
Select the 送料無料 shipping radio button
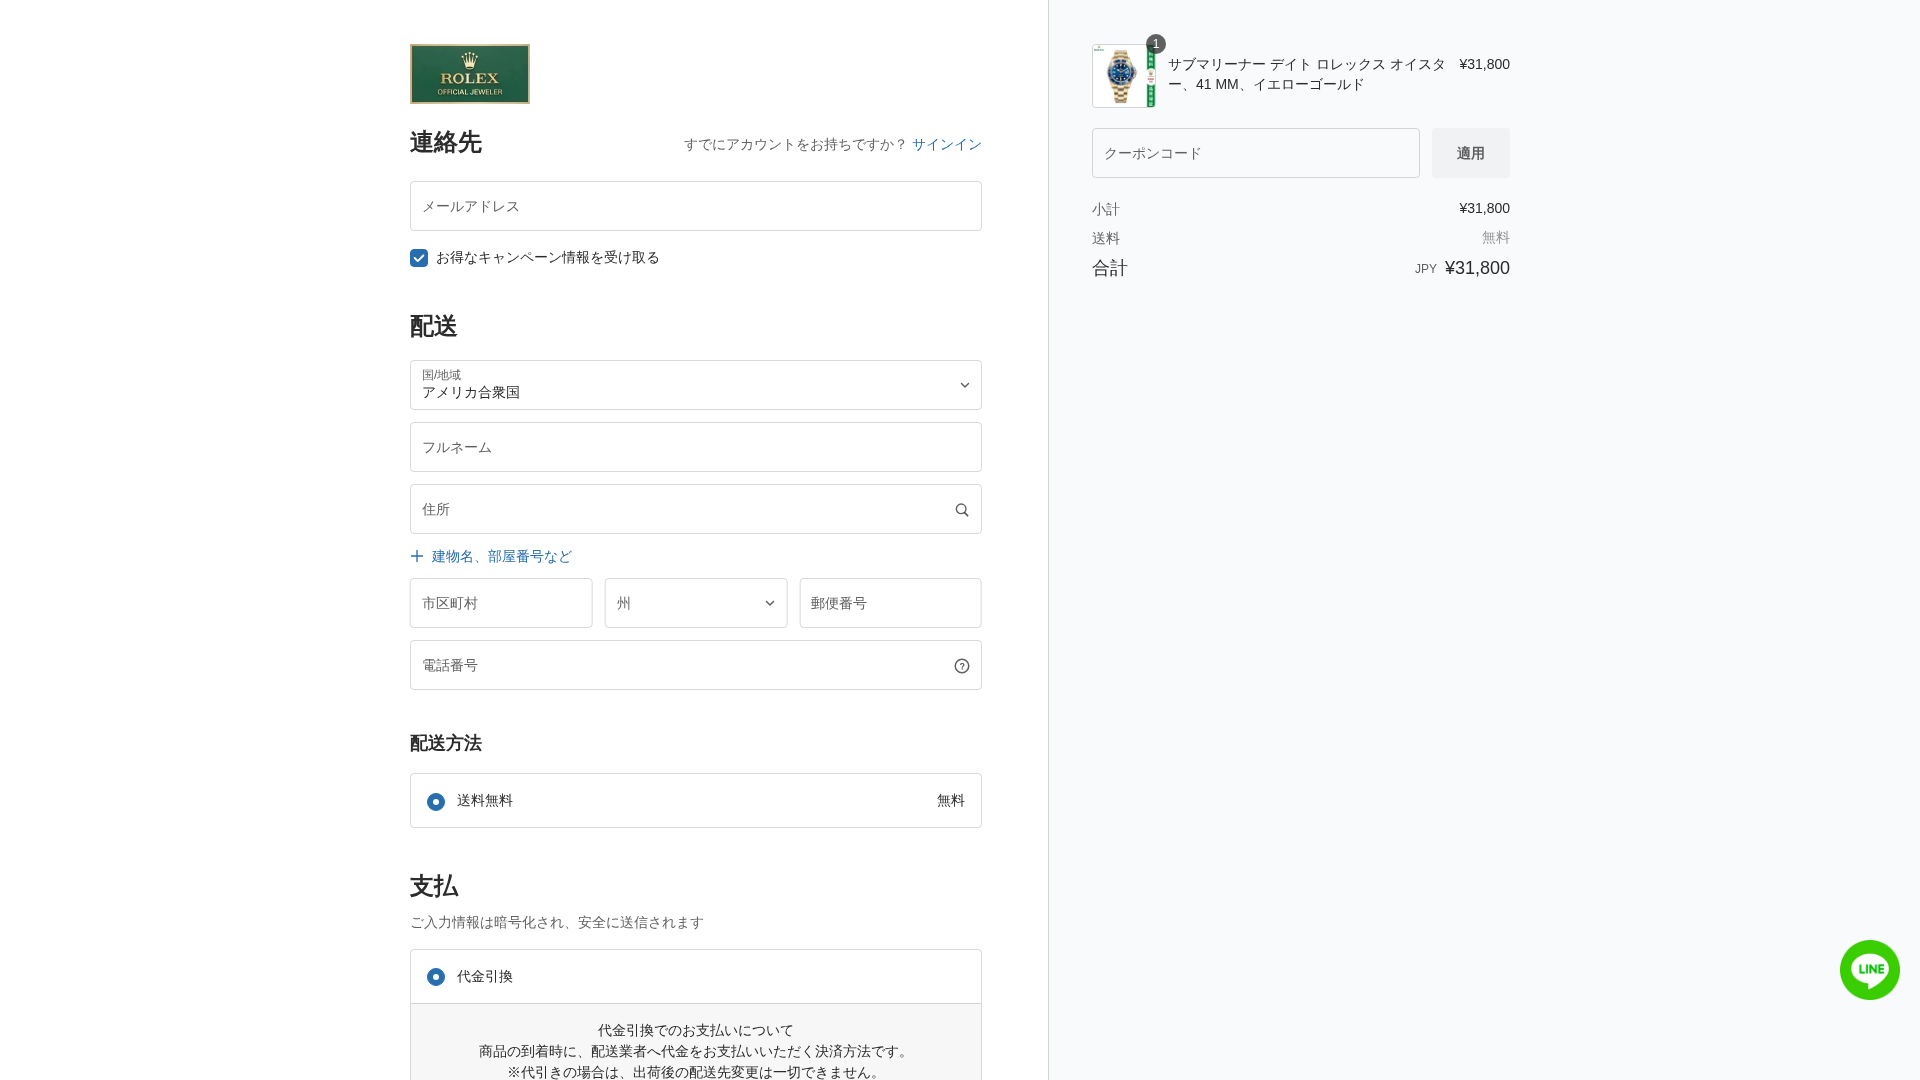(x=436, y=802)
